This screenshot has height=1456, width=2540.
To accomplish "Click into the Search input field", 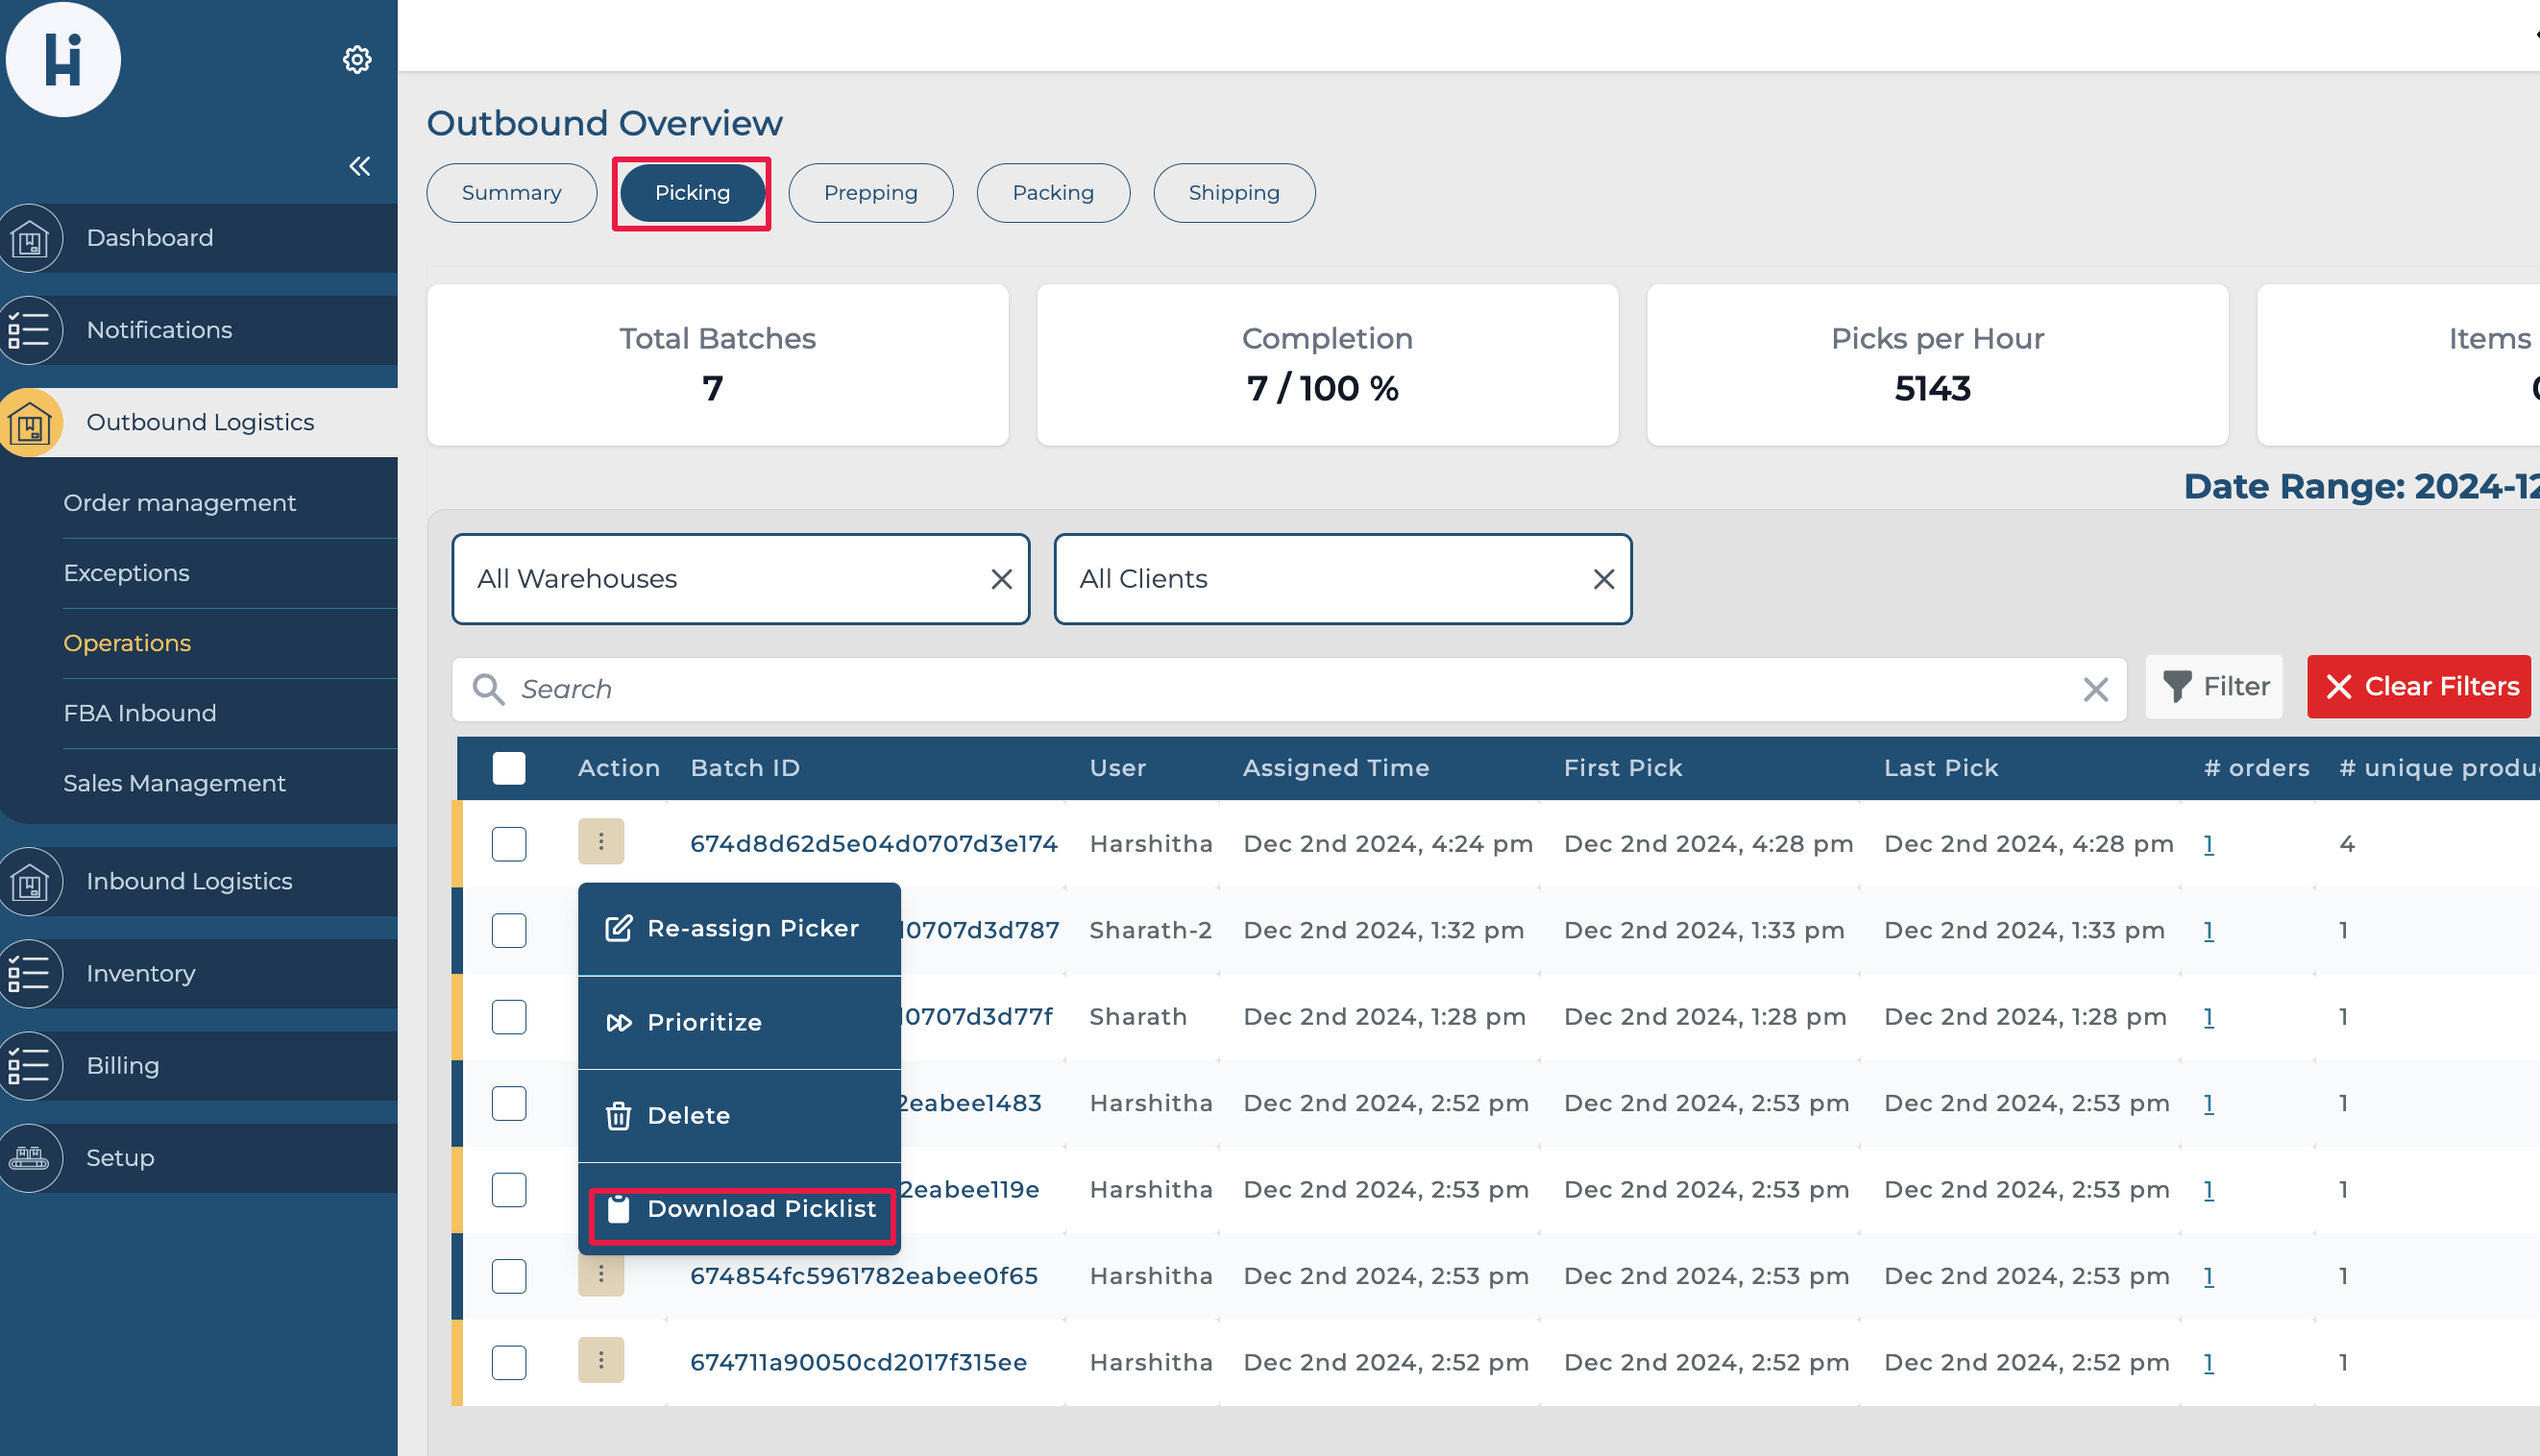I will [1280, 690].
